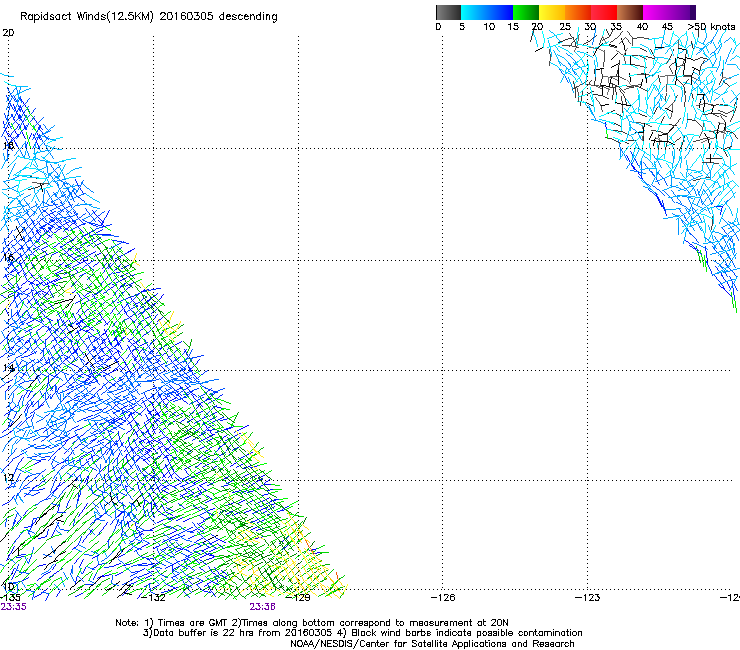
Task: Click the magenta 40-45 knots legend swatch
Action: point(656,12)
